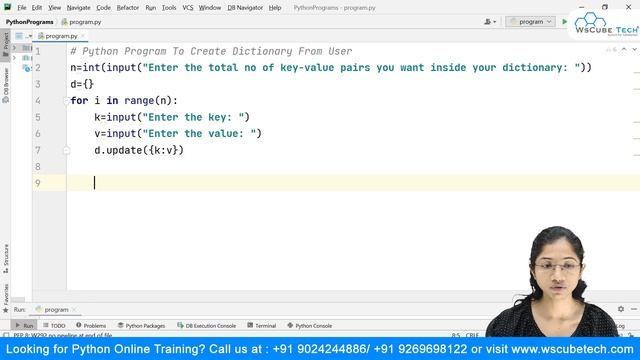Select PythonPrograms breadcrumb

point(29,22)
